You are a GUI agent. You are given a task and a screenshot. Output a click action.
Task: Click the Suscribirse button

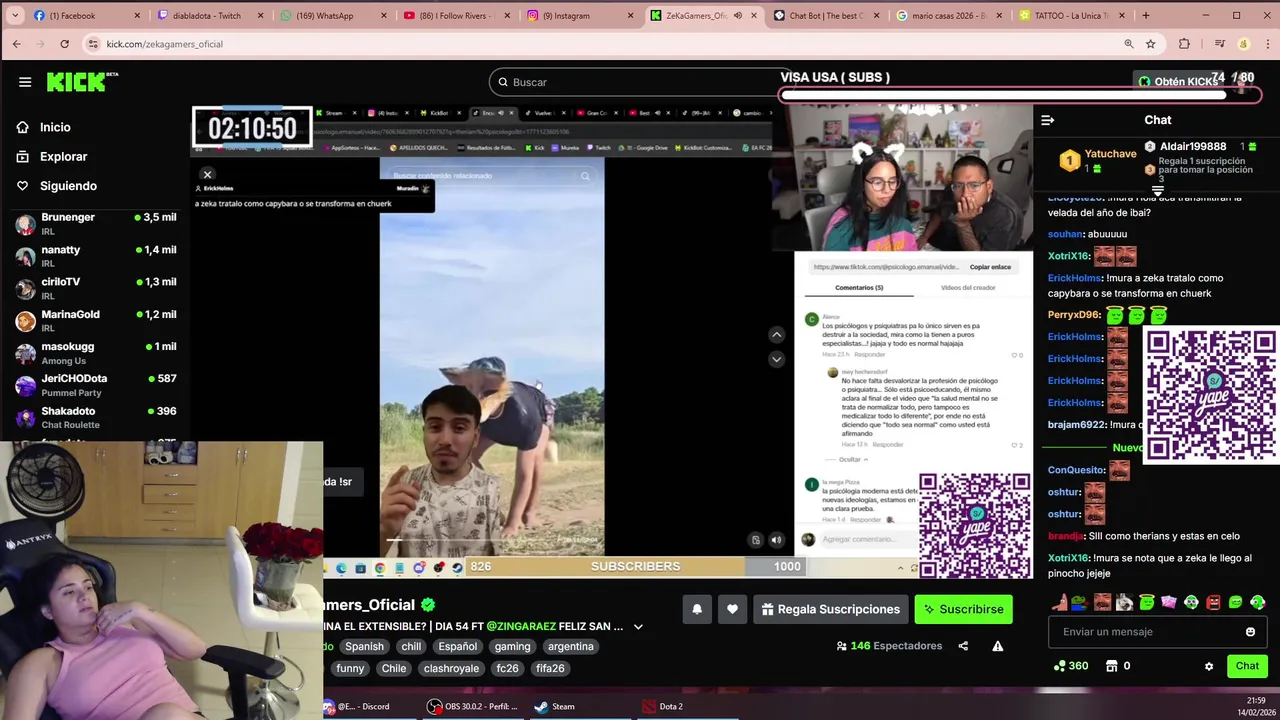[963, 609]
